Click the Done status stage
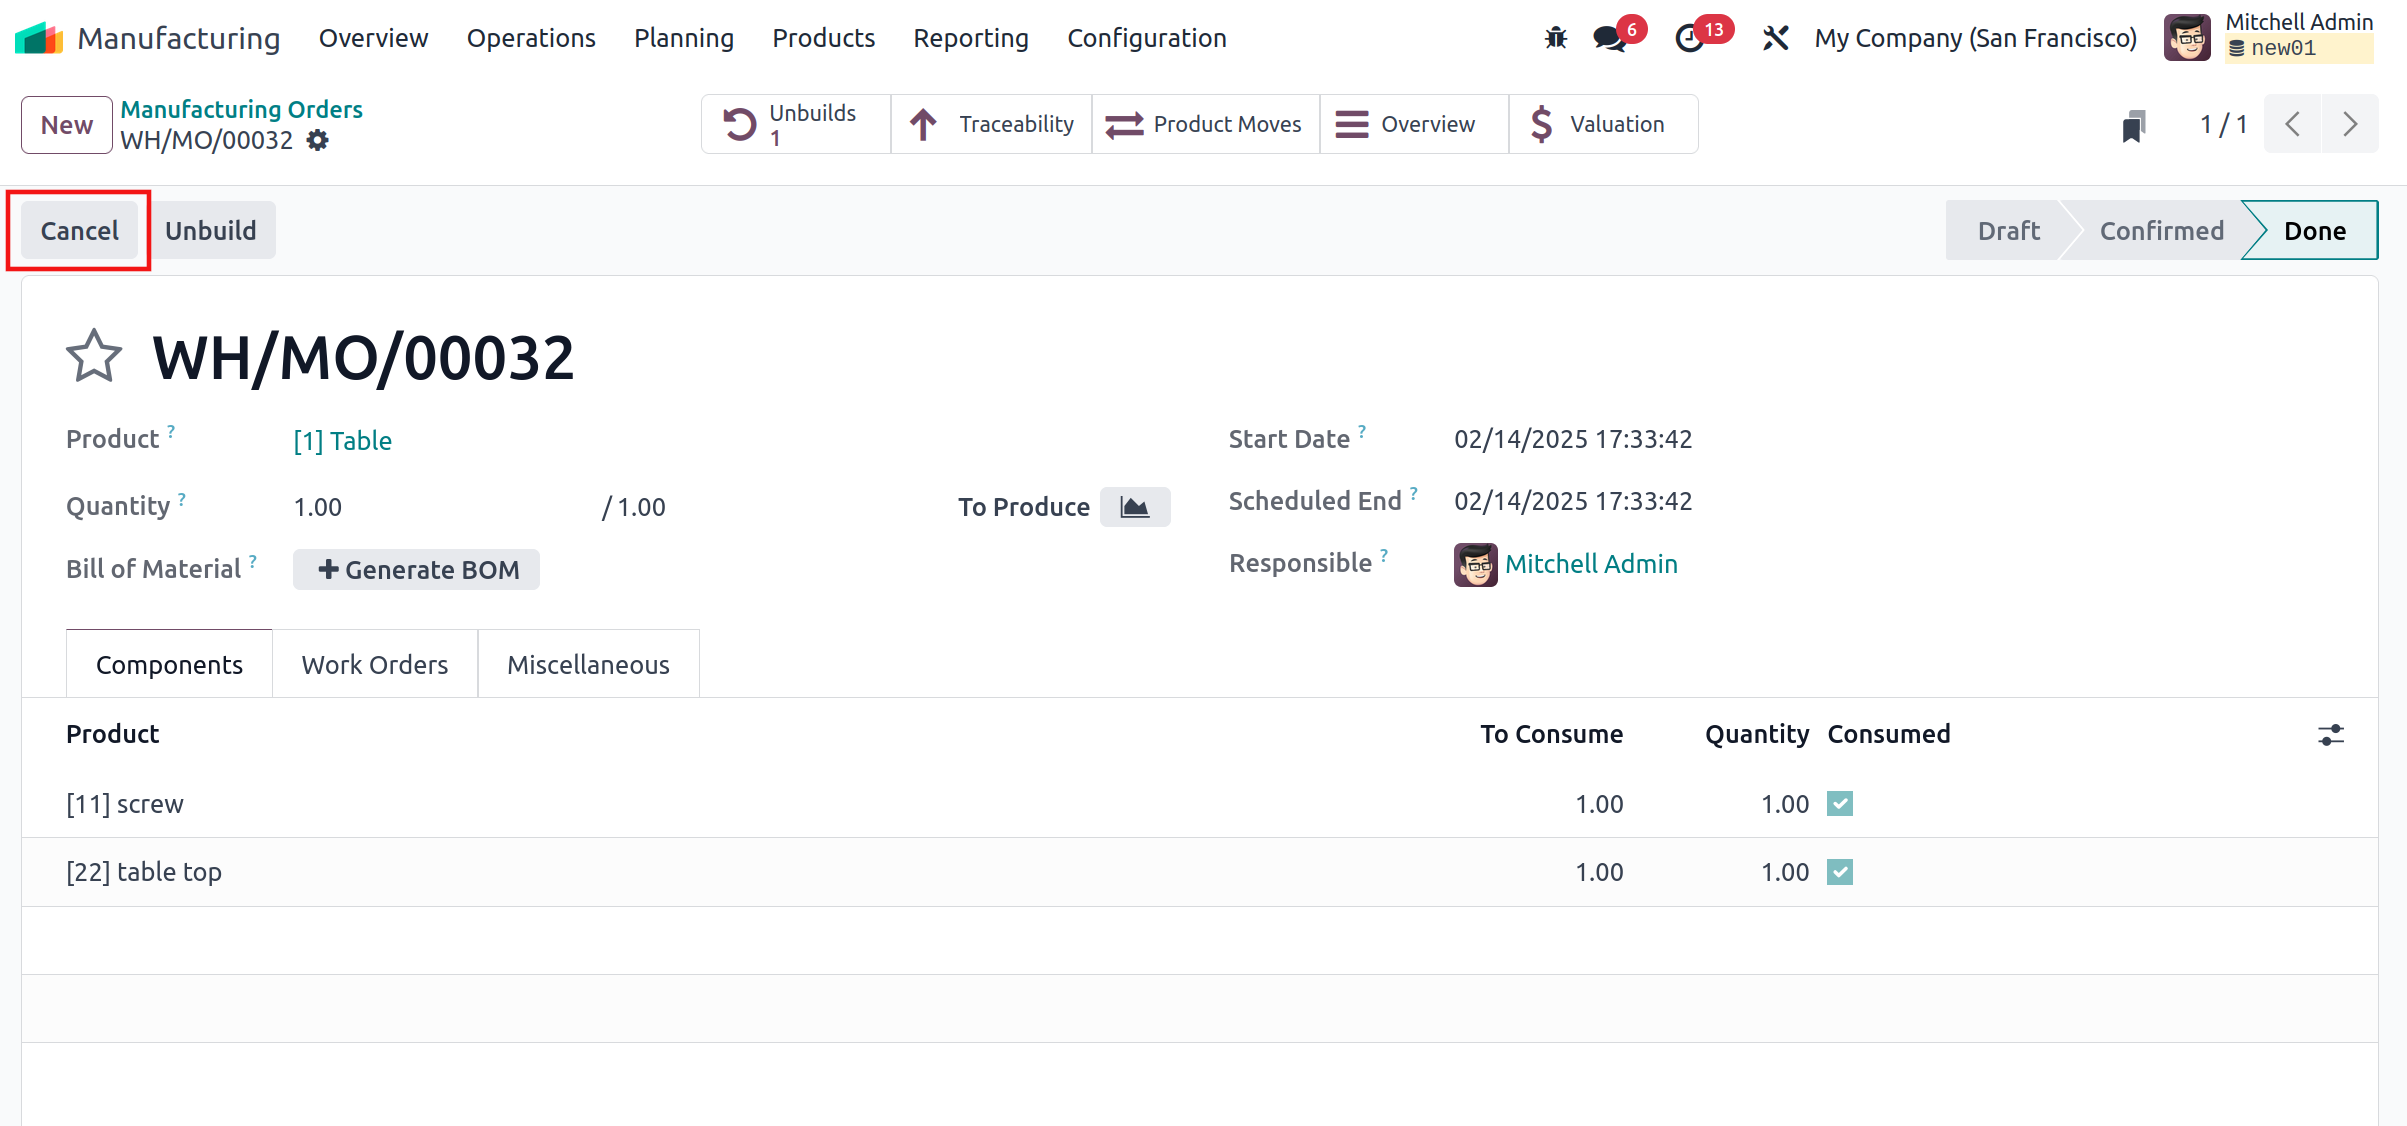 click(x=2313, y=231)
